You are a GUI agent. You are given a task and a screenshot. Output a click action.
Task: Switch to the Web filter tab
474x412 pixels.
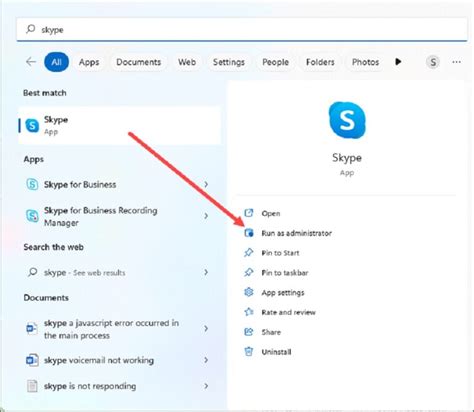click(187, 62)
